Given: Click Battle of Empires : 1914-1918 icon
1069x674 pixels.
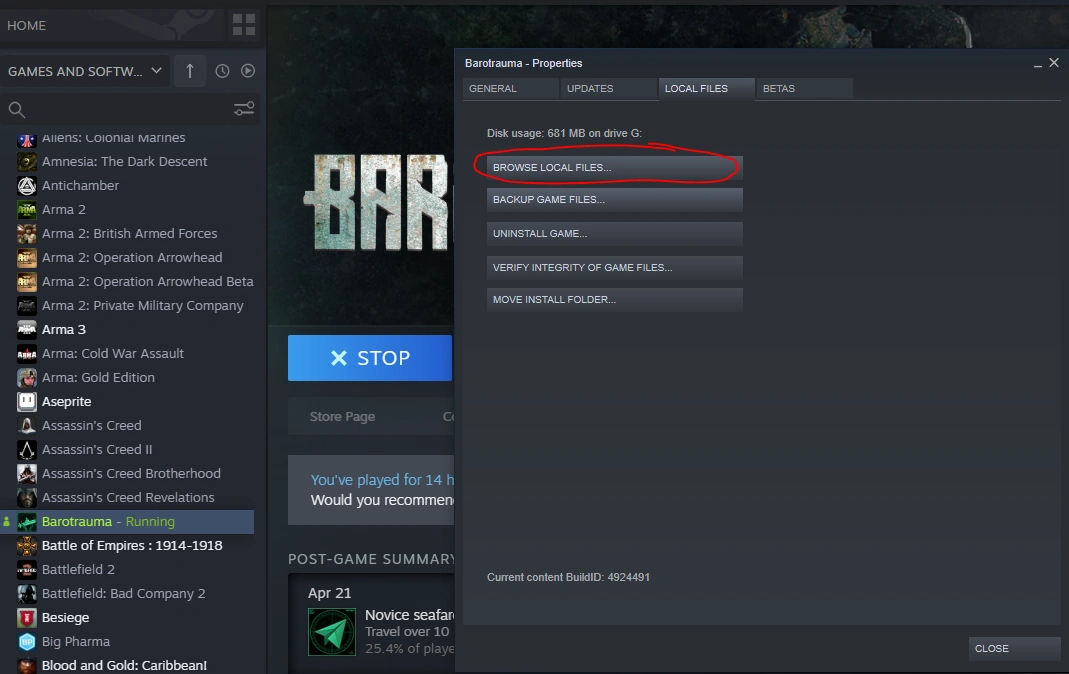Looking at the screenshot, I should click(27, 546).
